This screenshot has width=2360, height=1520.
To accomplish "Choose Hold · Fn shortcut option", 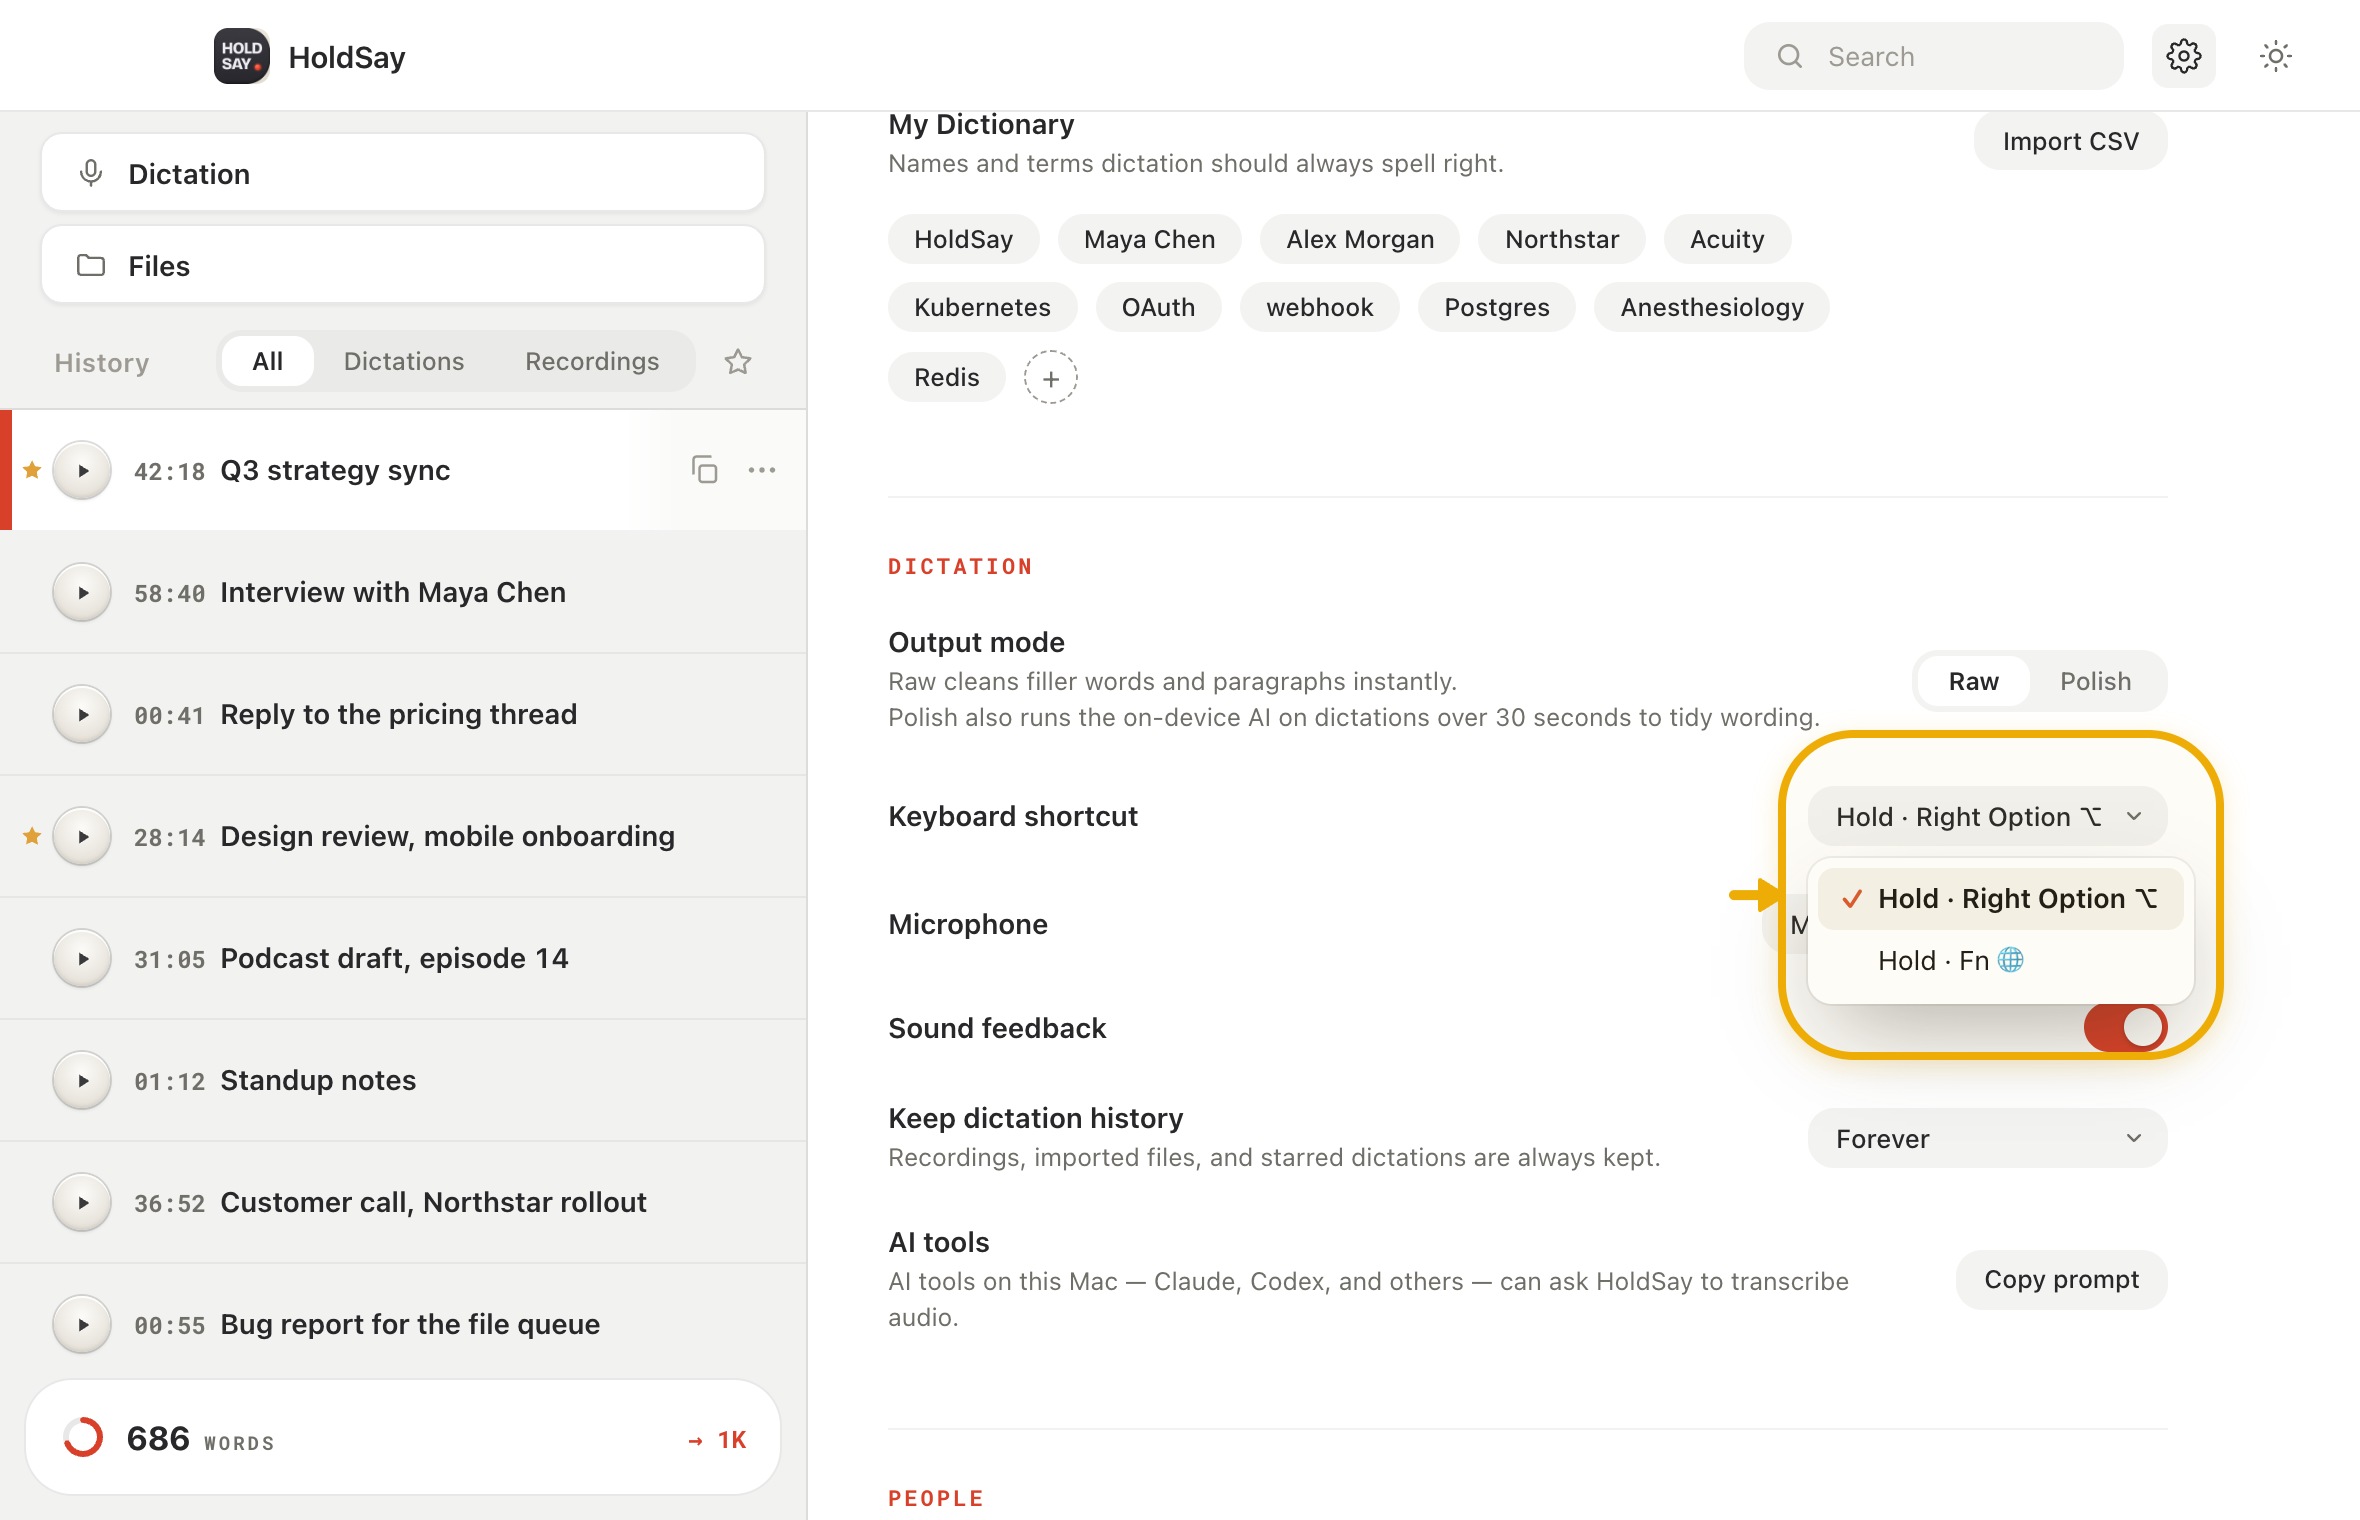I will click(2000, 960).
